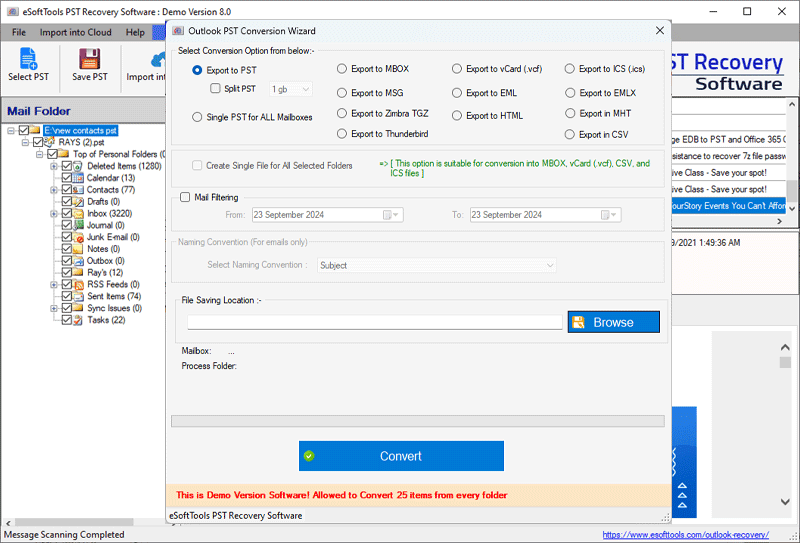The width and height of the screenshot is (800, 543).
Task: Expand the Sync Issues tree node
Action: 54,308
